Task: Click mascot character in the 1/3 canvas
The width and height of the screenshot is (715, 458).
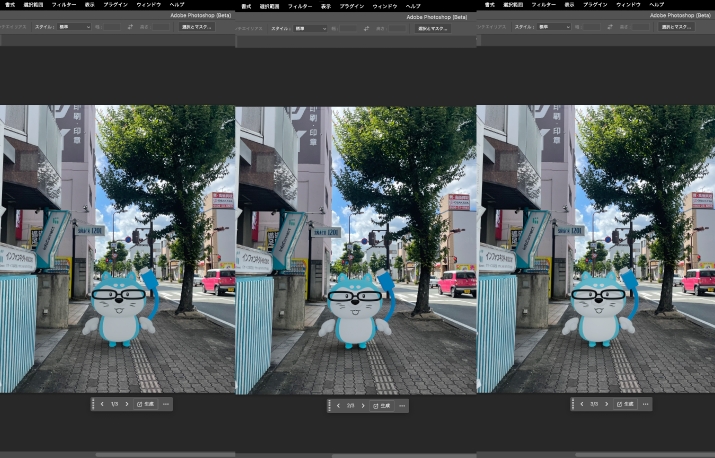Action: tap(120, 308)
